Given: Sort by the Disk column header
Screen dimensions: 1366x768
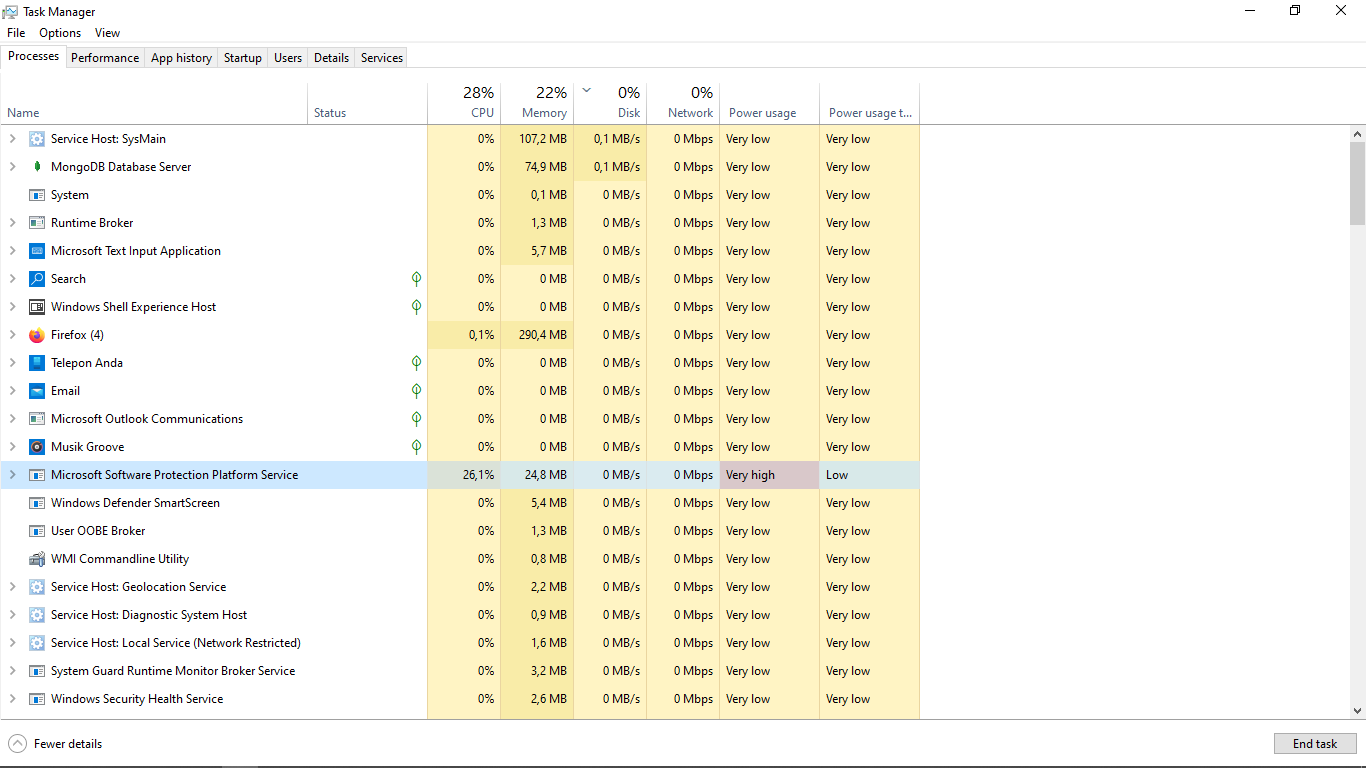Looking at the screenshot, I should coord(610,103).
